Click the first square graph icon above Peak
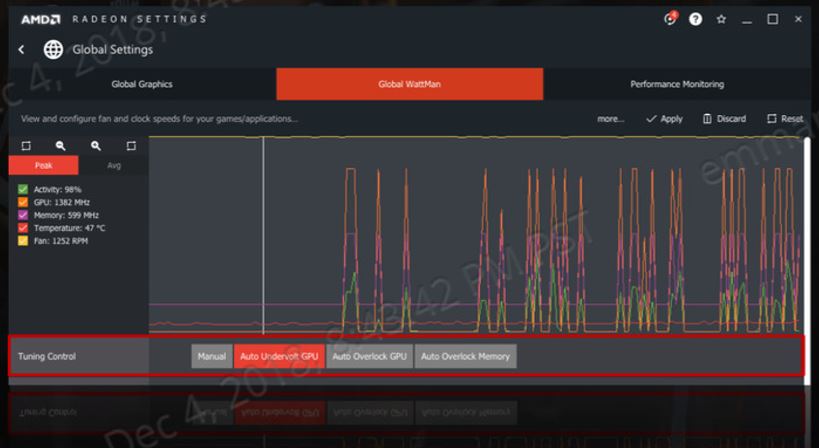819x448 pixels. pyautogui.click(x=26, y=146)
